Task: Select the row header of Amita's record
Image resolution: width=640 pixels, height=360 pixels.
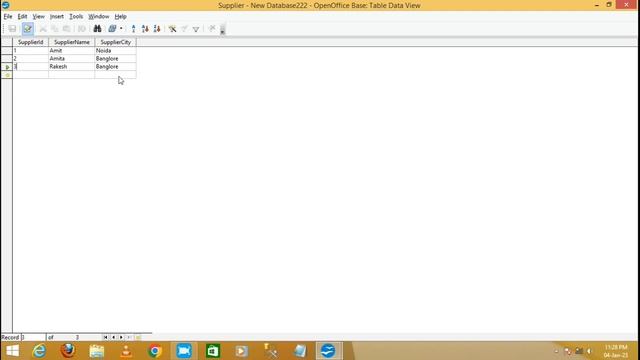Action: point(7,58)
